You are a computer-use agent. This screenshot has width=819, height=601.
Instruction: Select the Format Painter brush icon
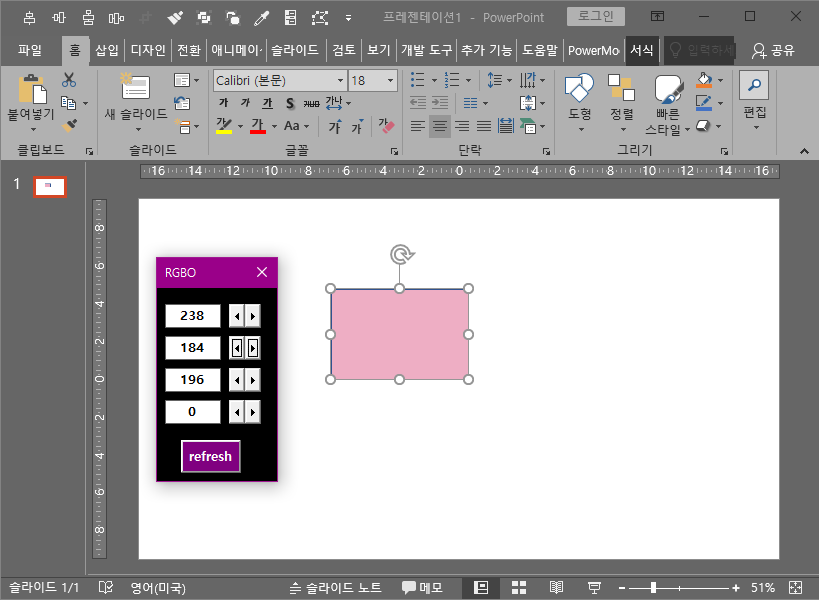pos(69,125)
